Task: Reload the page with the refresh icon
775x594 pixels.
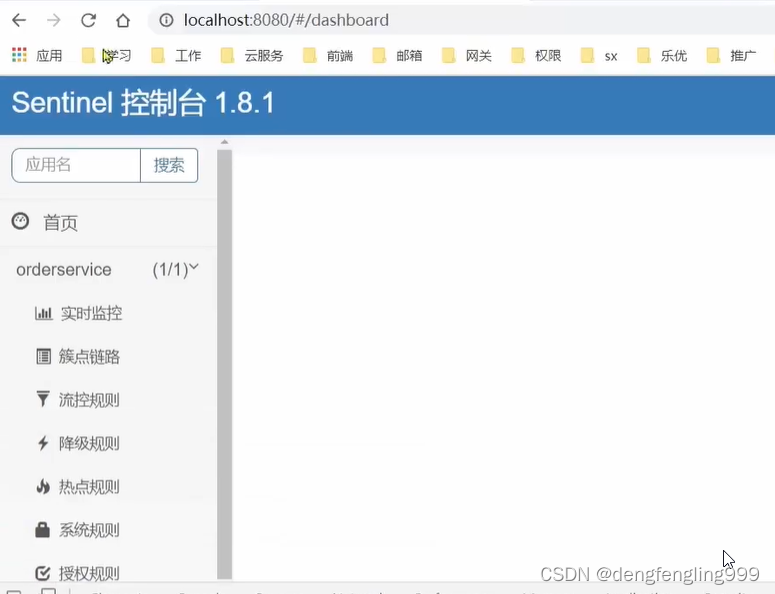Action: 88,20
